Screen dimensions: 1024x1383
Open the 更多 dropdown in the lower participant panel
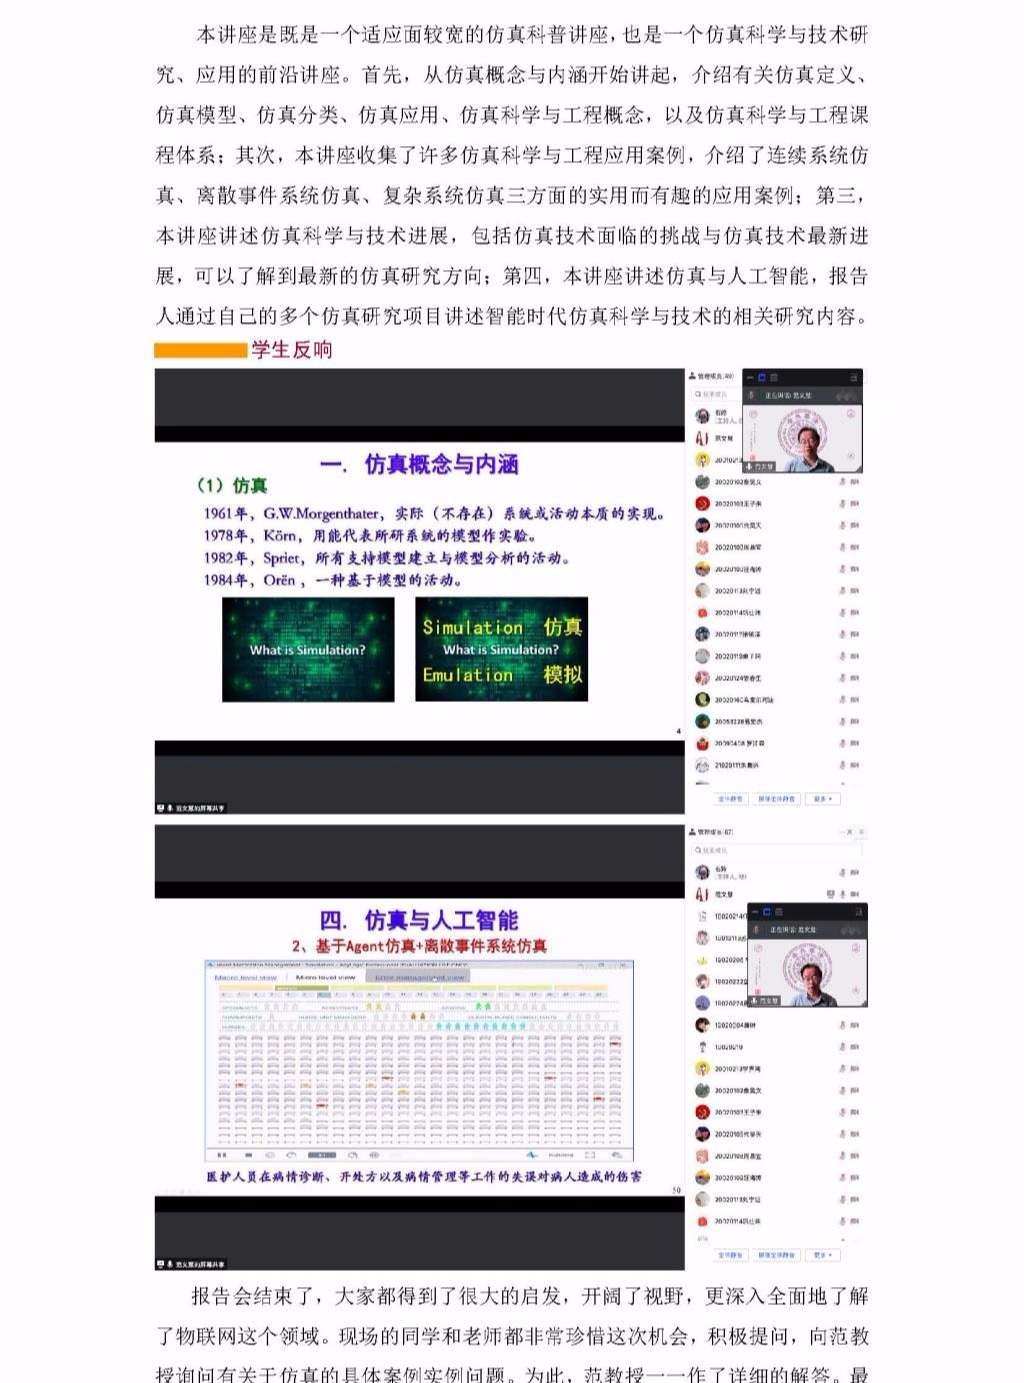click(822, 1254)
